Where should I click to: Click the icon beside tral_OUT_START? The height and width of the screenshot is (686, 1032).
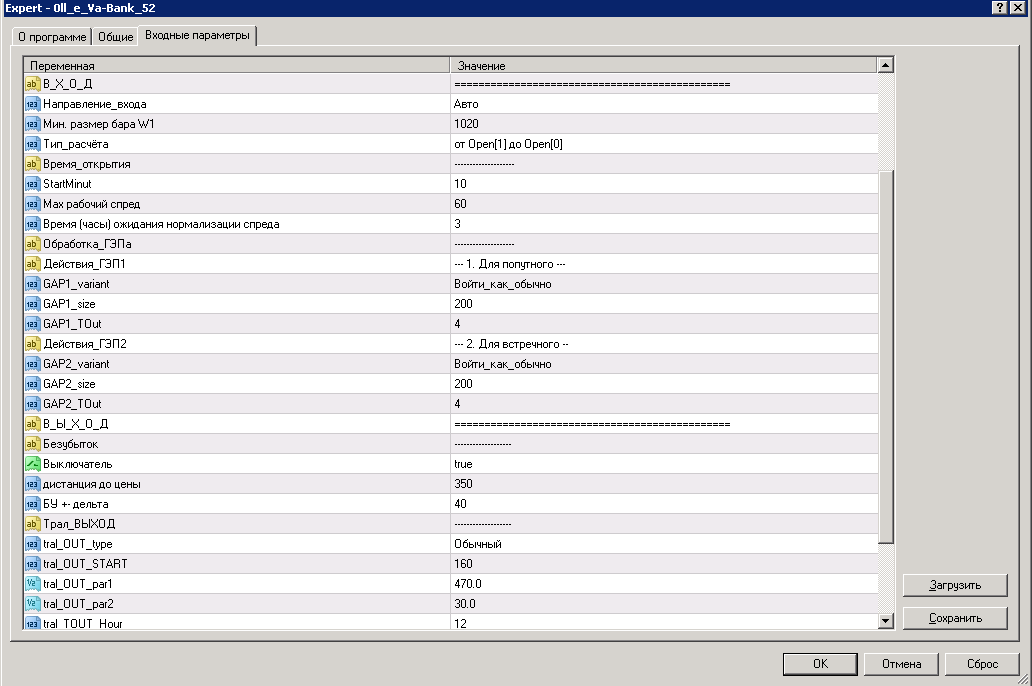pos(32,564)
